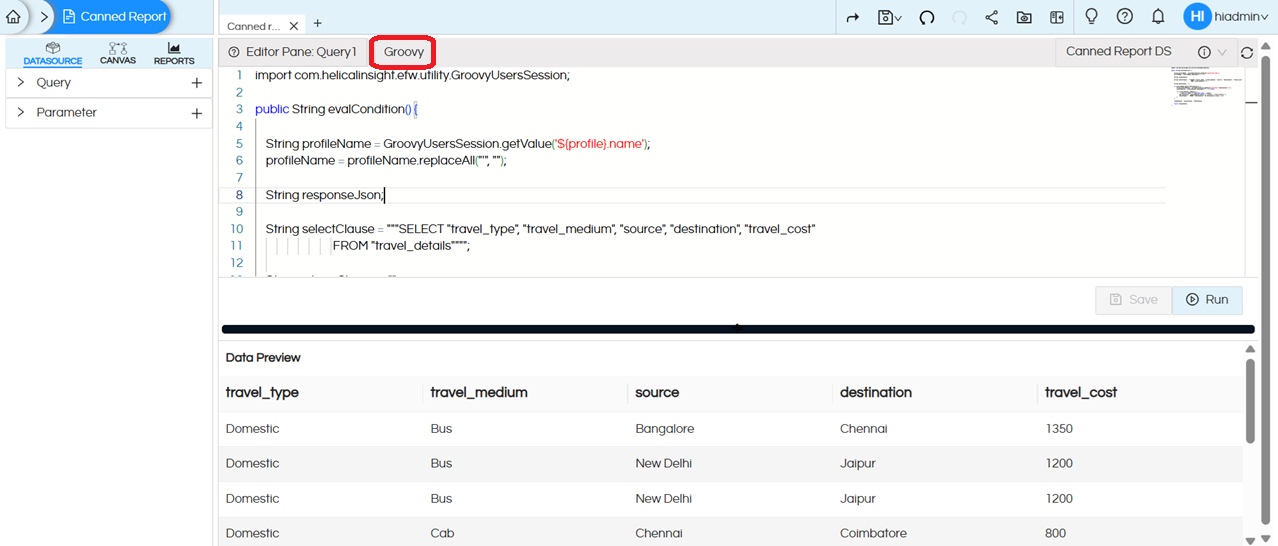This screenshot has width=1278, height=546.
Task: Refresh the Canned Report DS connection
Action: (1246, 53)
